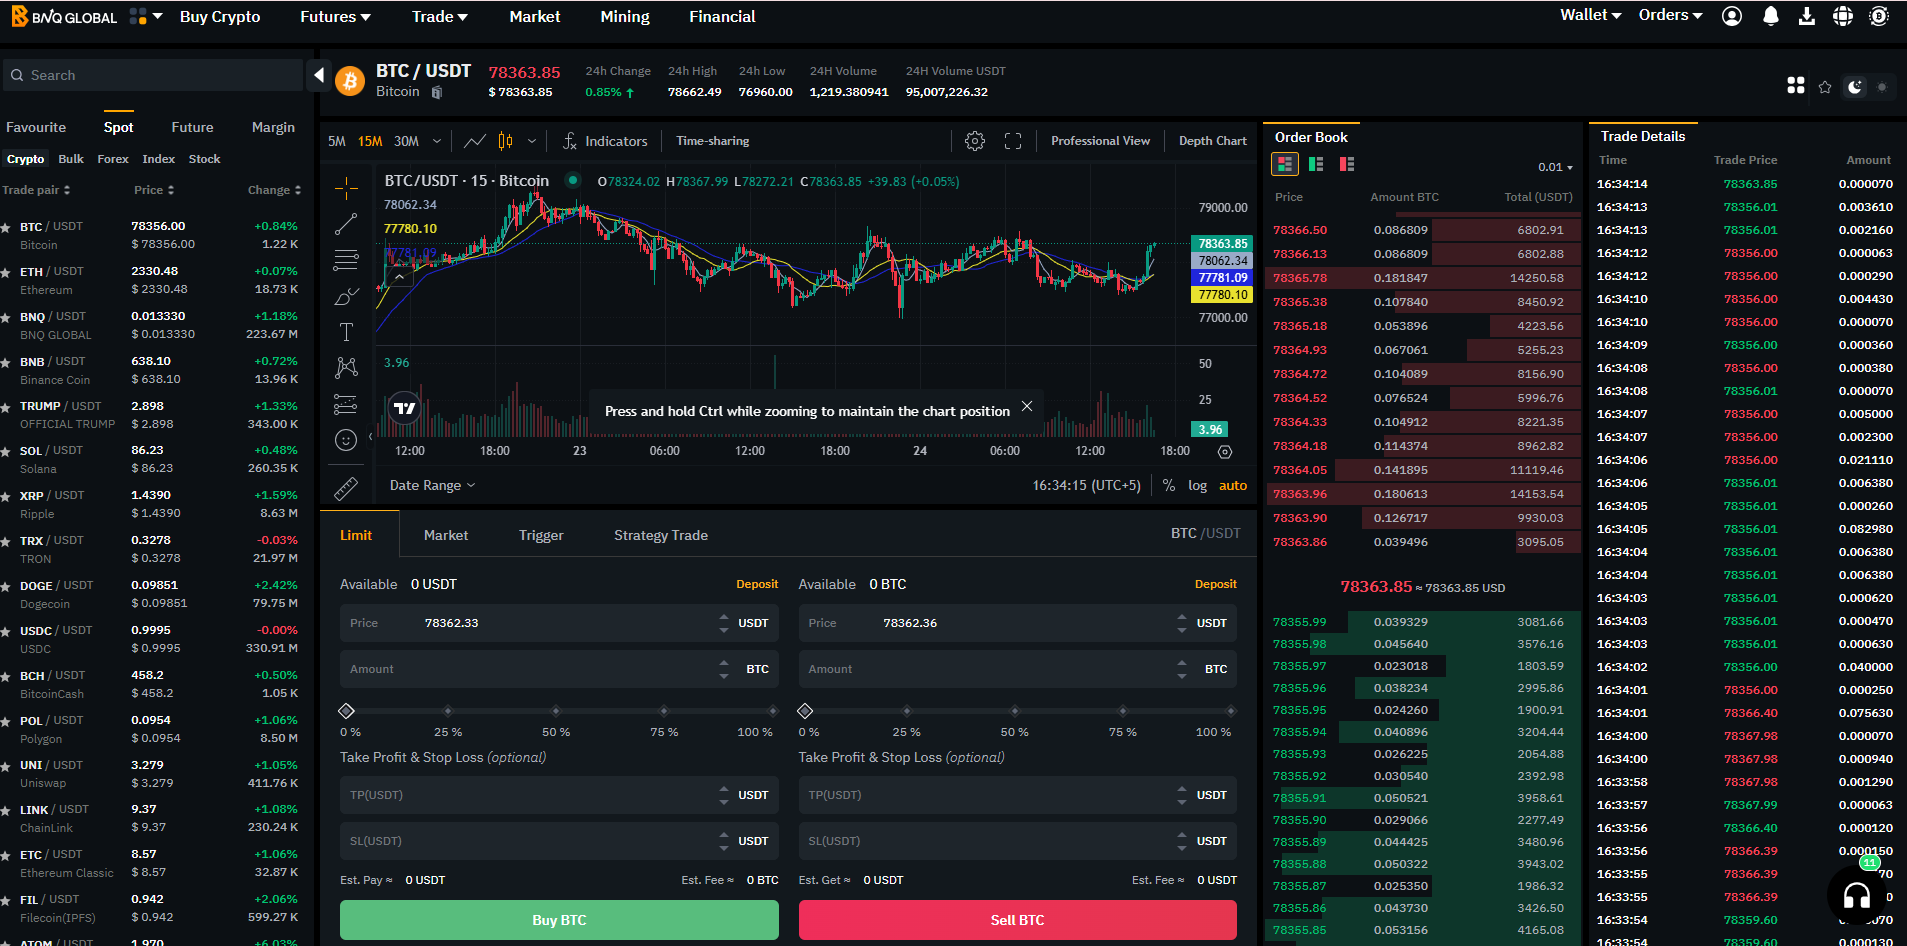Select the text annotation tool
This screenshot has width=1907, height=946.
(346, 332)
